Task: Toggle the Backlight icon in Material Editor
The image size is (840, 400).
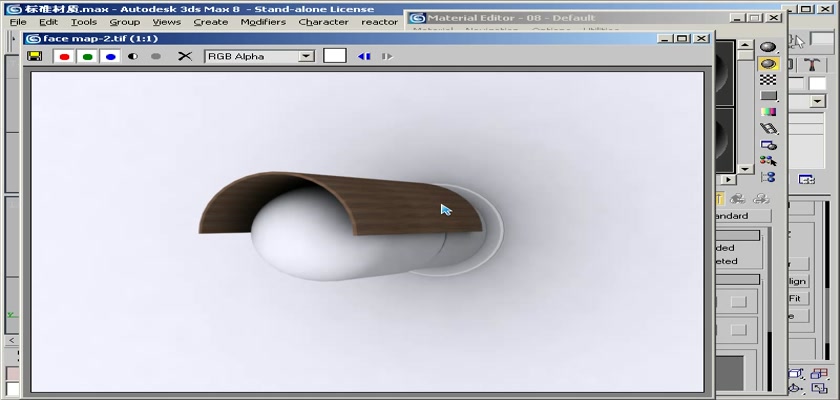Action: pyautogui.click(x=768, y=63)
